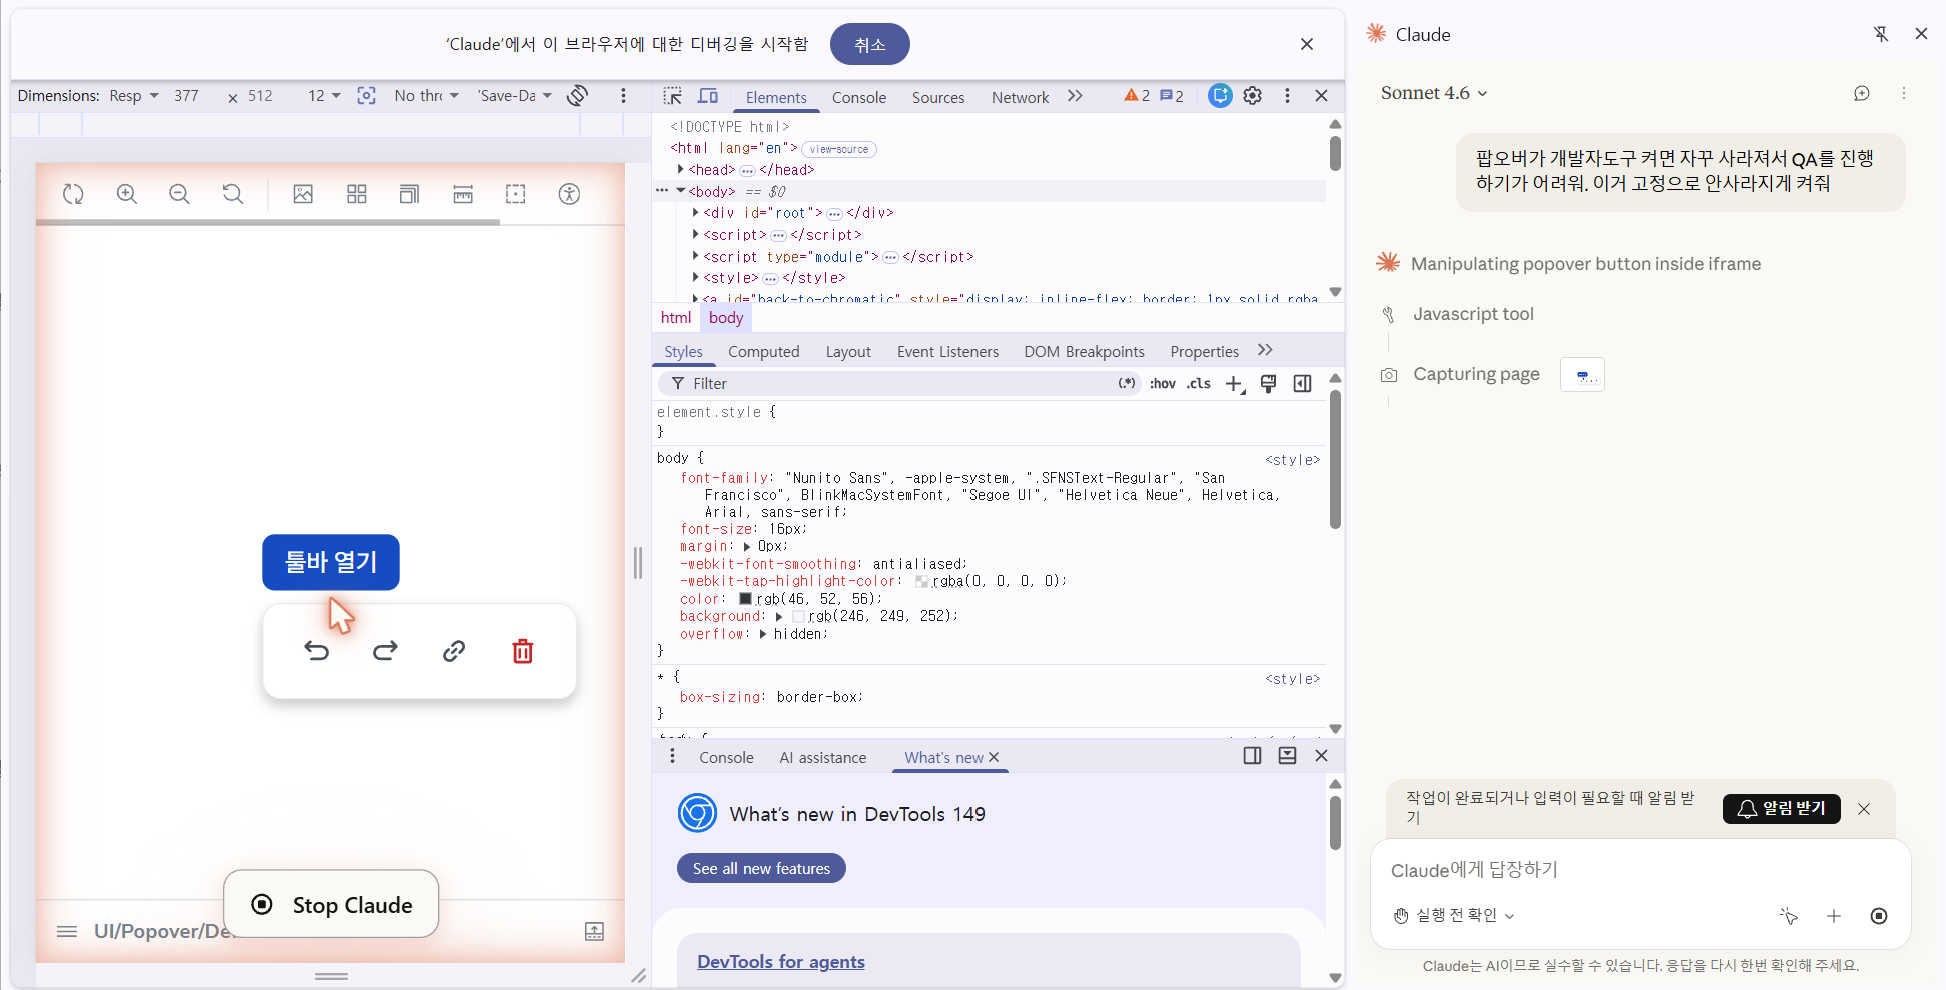
Task: Activate the inspect element picker icon
Action: point(673,96)
